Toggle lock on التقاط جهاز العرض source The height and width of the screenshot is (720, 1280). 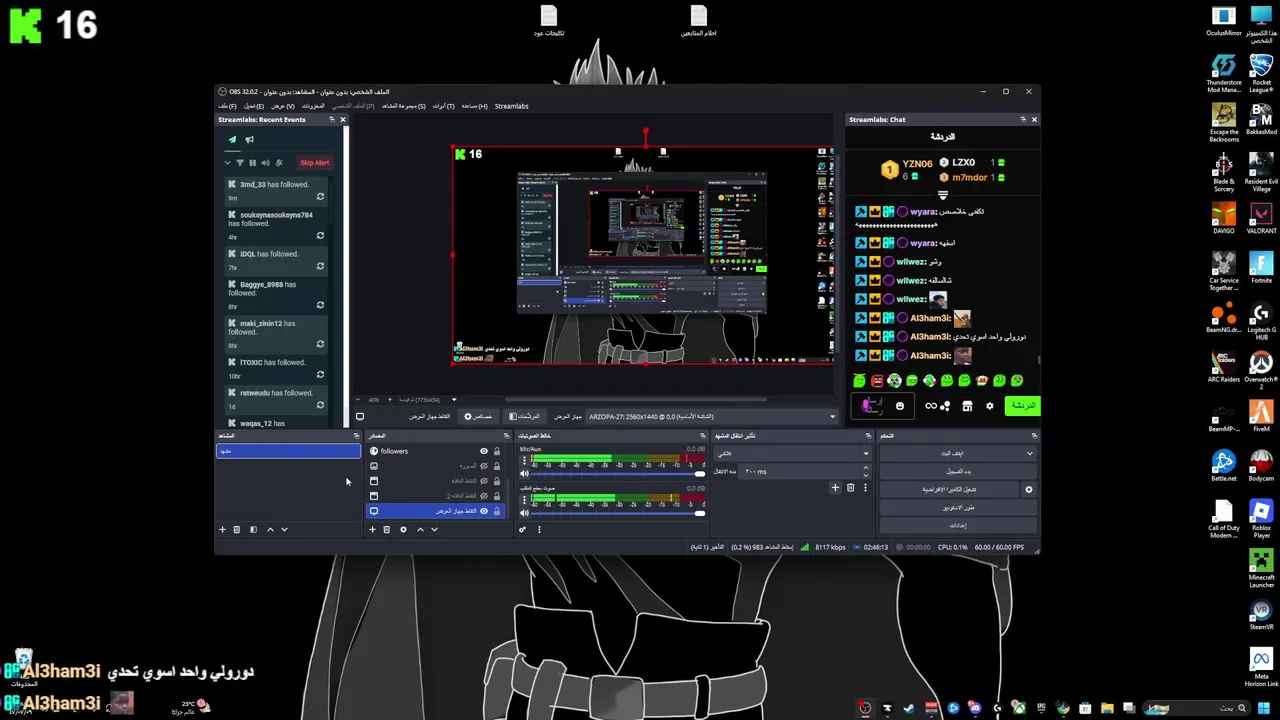pos(496,511)
